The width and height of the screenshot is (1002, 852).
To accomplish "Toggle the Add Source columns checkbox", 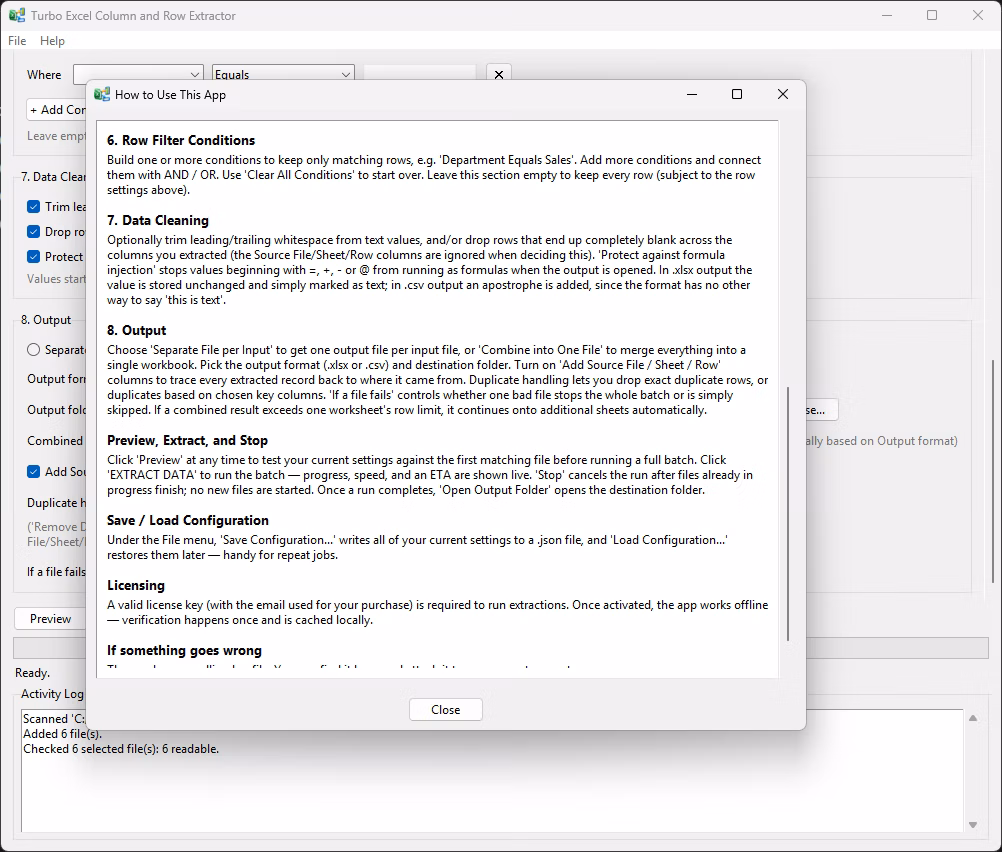I will click(34, 472).
